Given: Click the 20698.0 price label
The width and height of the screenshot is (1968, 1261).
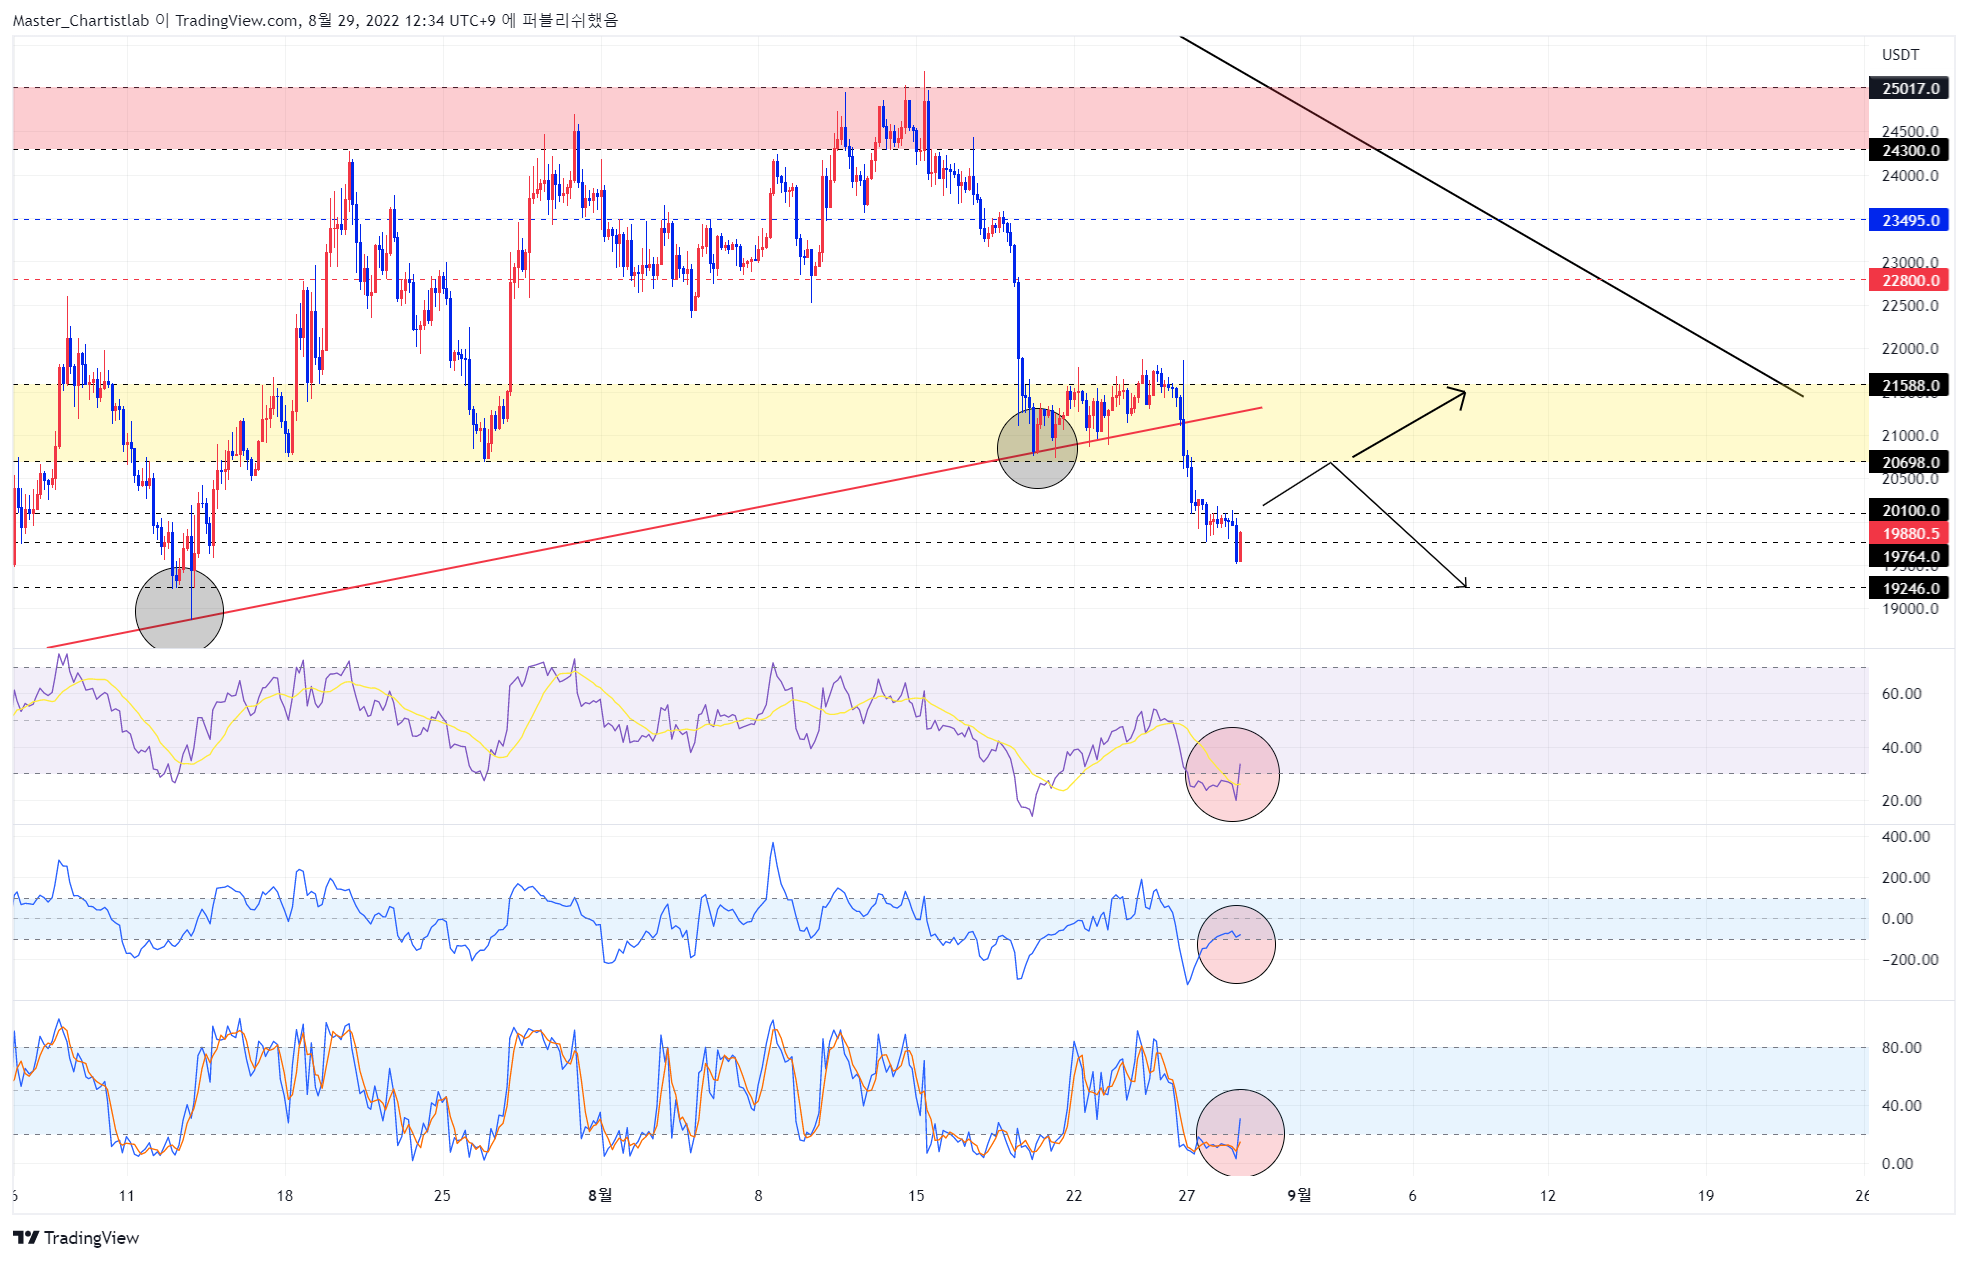Looking at the screenshot, I should pyautogui.click(x=1909, y=462).
